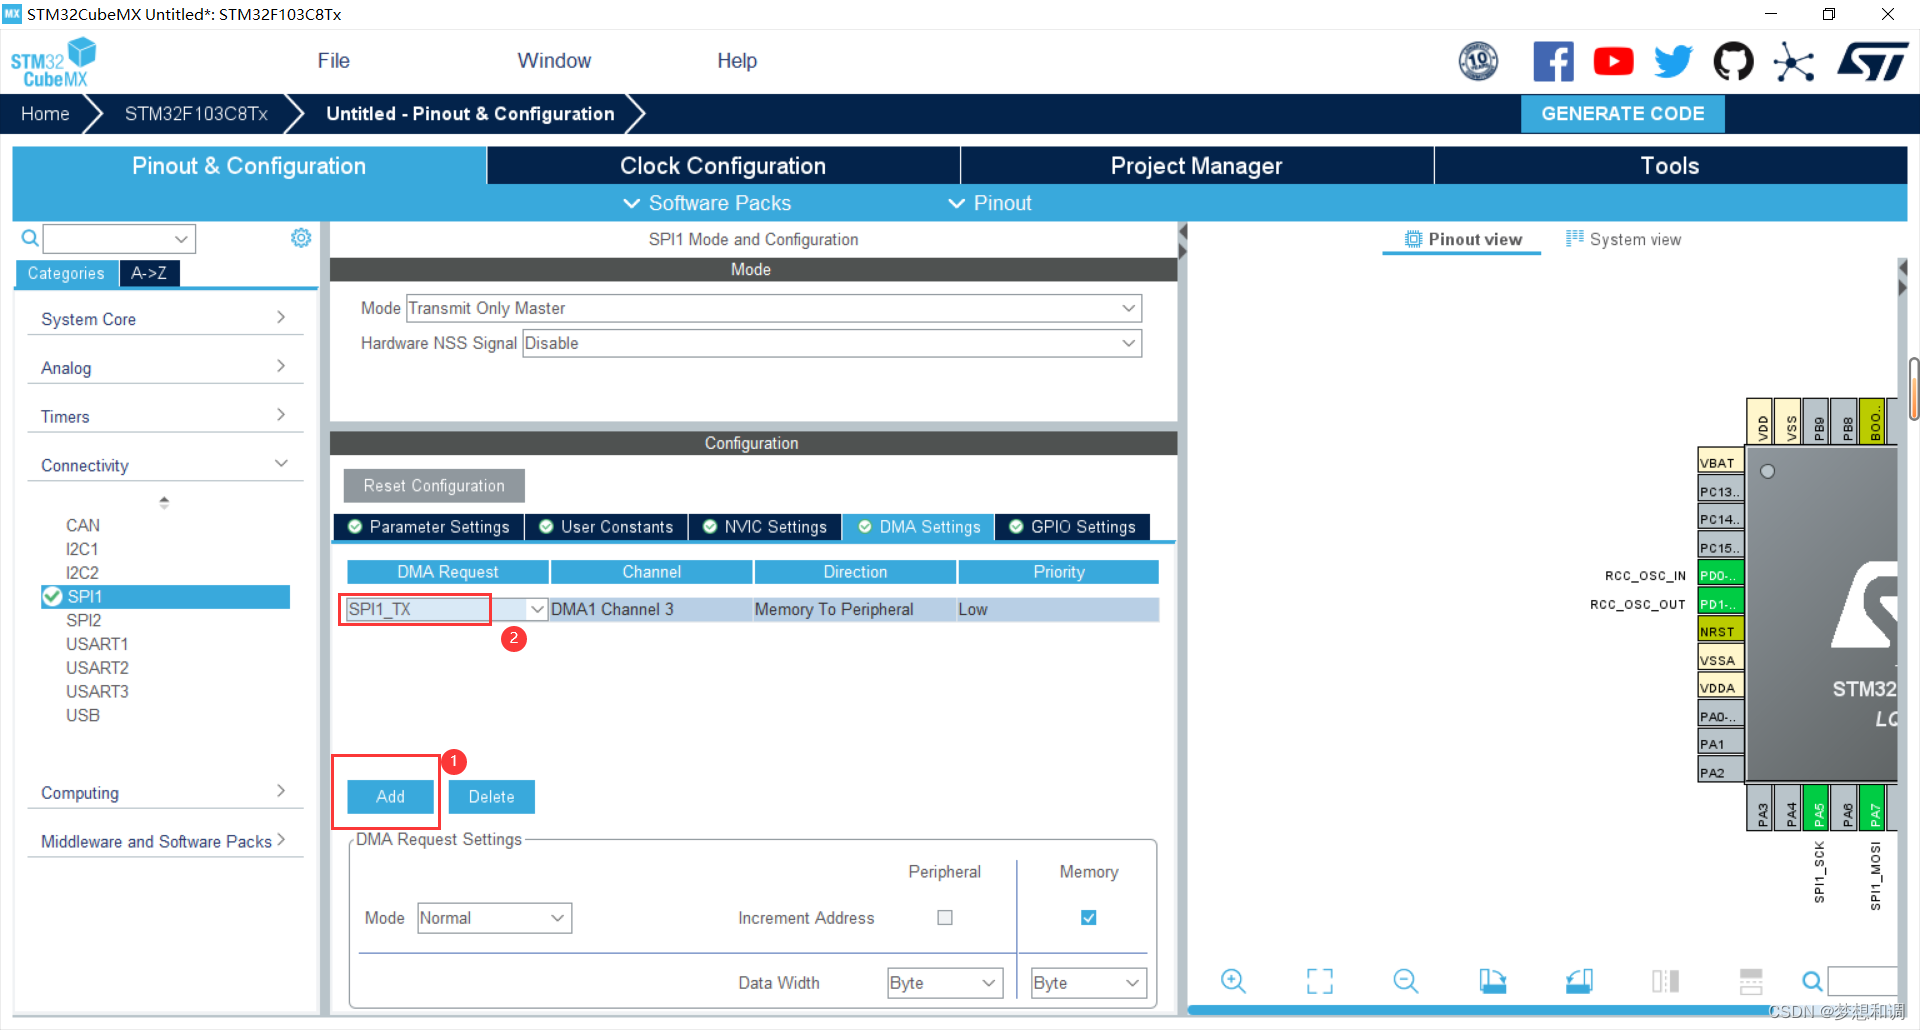Open Peripheral Data Width dropdown
The width and height of the screenshot is (1920, 1030).
[x=945, y=983]
